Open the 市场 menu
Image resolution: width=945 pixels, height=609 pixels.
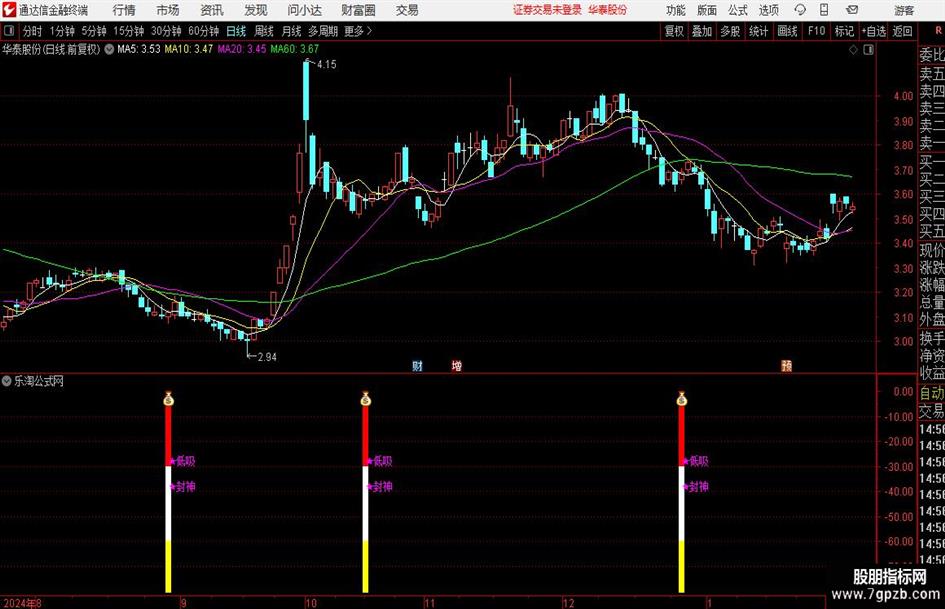(x=168, y=10)
